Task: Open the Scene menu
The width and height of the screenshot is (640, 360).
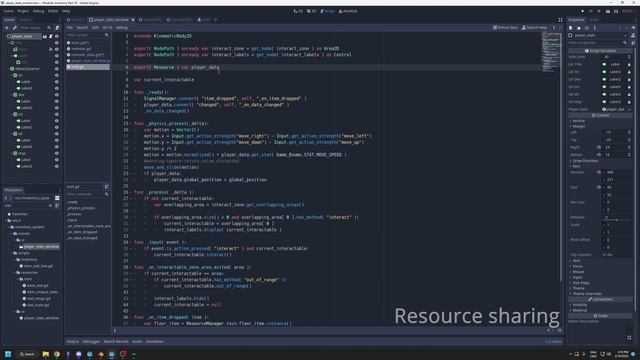Action: point(8,11)
